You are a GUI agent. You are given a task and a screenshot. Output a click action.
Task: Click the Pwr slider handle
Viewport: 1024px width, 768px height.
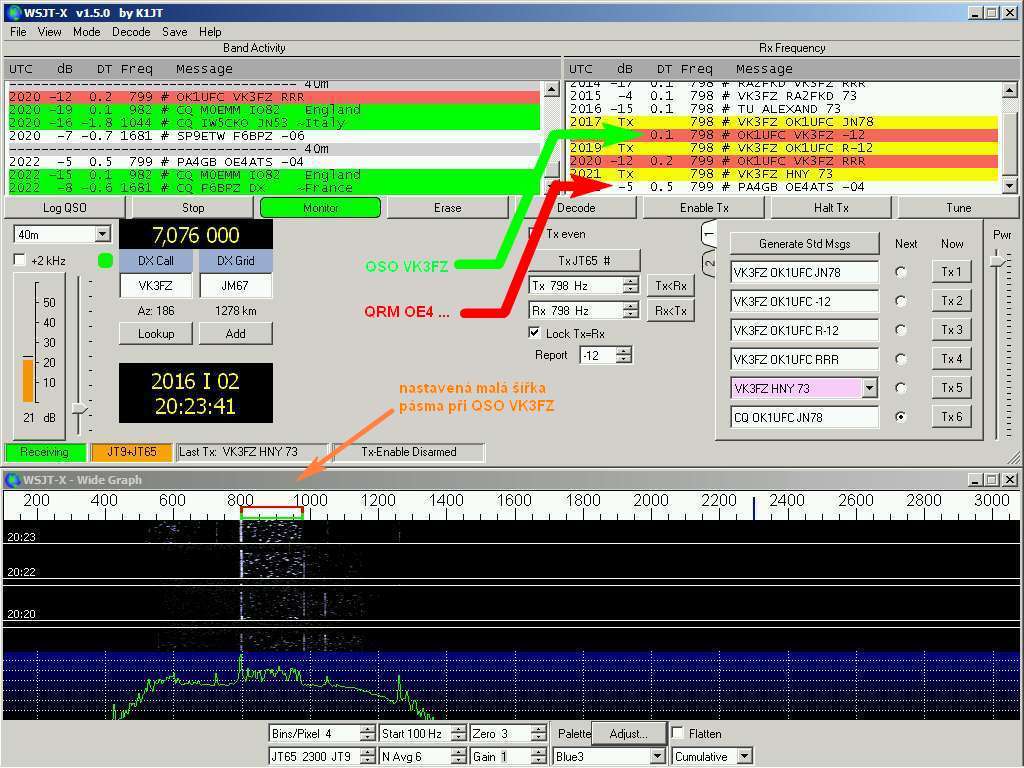click(x=996, y=261)
